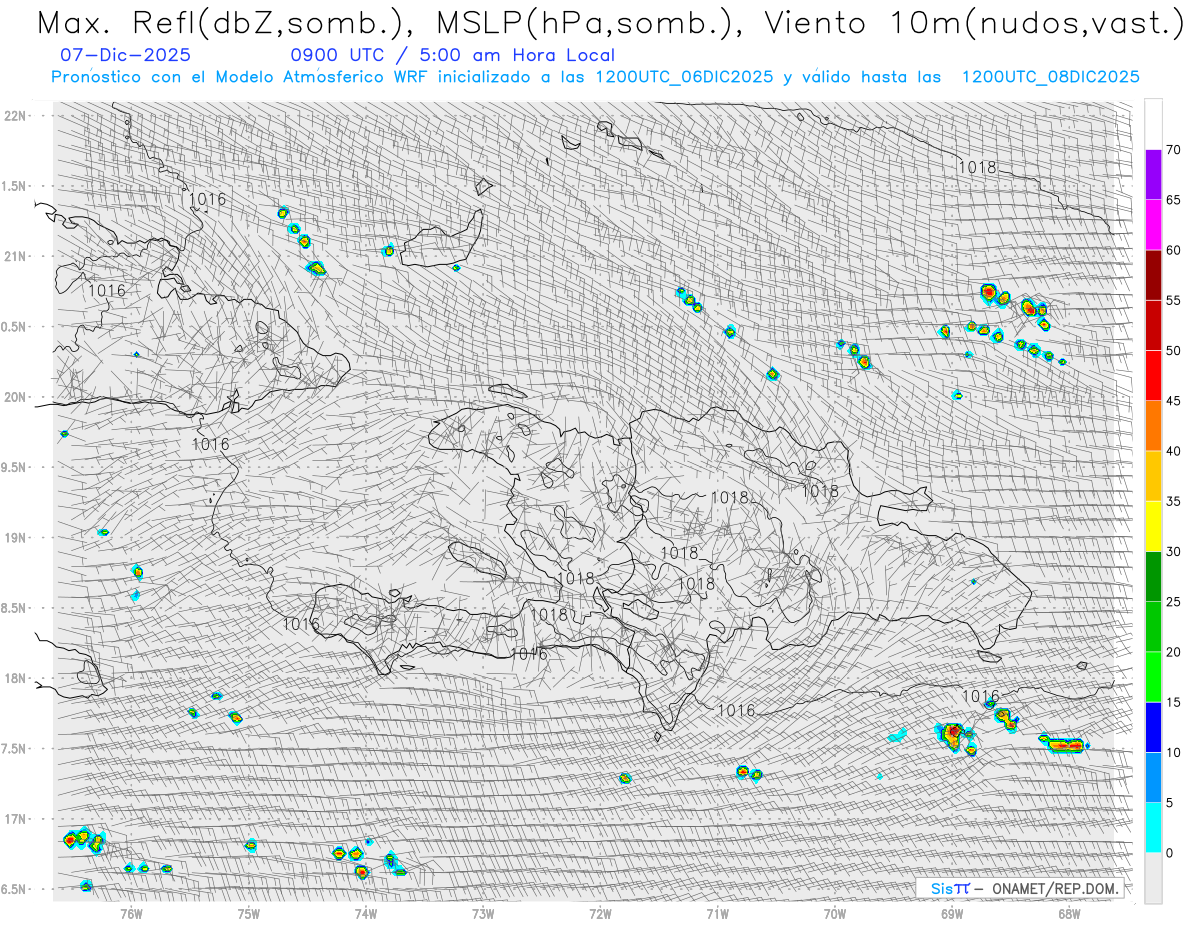Pick the dark blue 10–15 dBZ band
Image resolution: width=1200 pixels, height=927 pixels.
(1153, 727)
